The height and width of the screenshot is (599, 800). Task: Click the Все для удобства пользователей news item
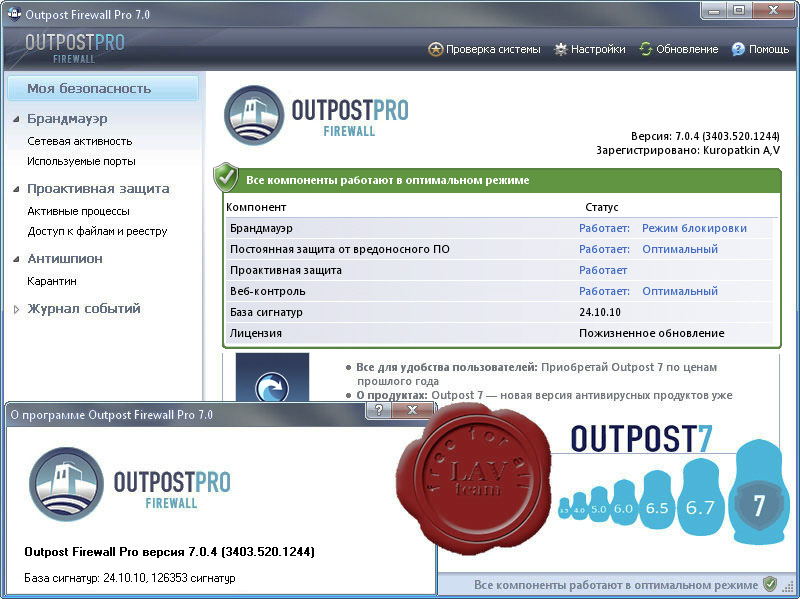531,374
